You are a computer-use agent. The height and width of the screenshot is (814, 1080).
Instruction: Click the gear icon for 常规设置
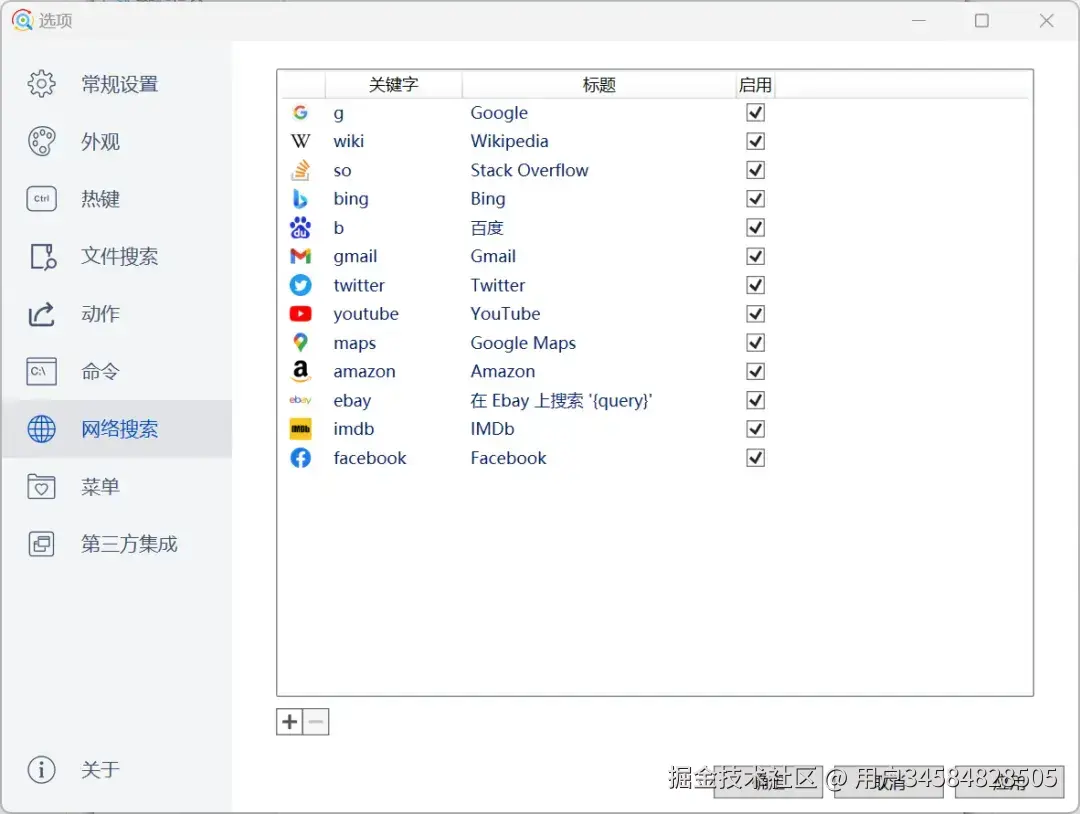[x=41, y=84]
